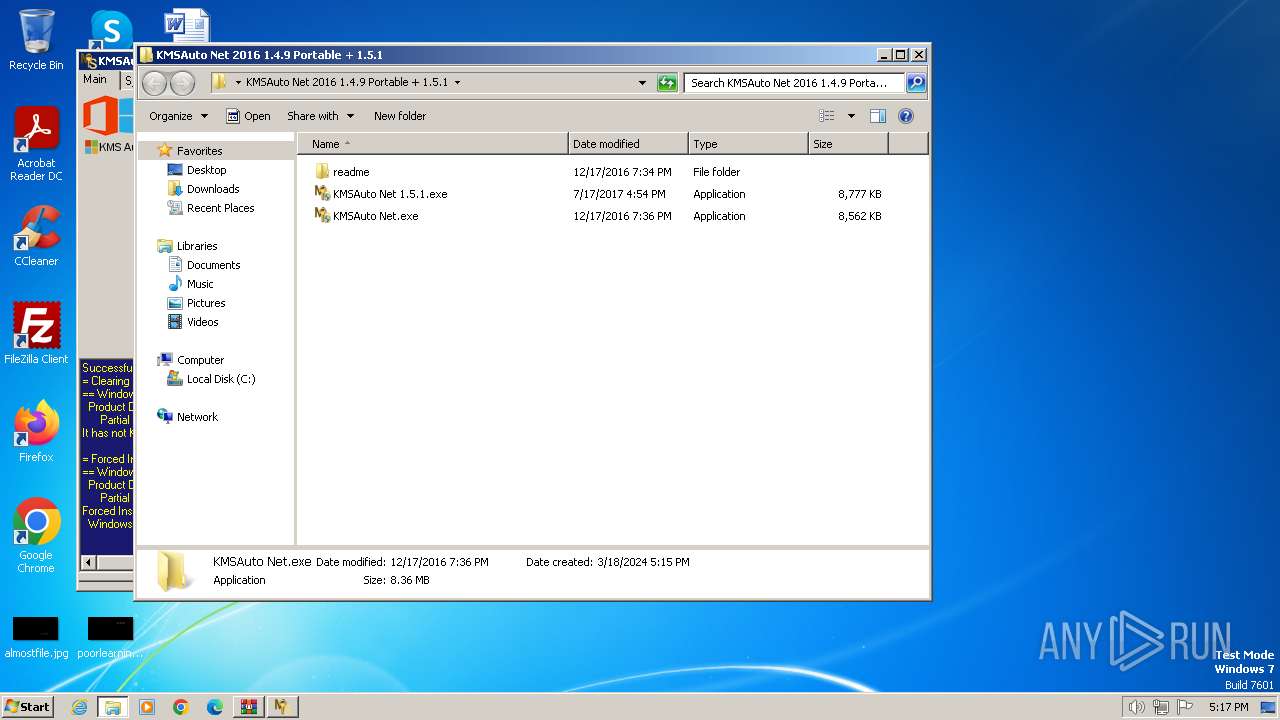The image size is (1280, 720).
Task: Select almostfile.jpg on the desktop
Action: point(36,637)
